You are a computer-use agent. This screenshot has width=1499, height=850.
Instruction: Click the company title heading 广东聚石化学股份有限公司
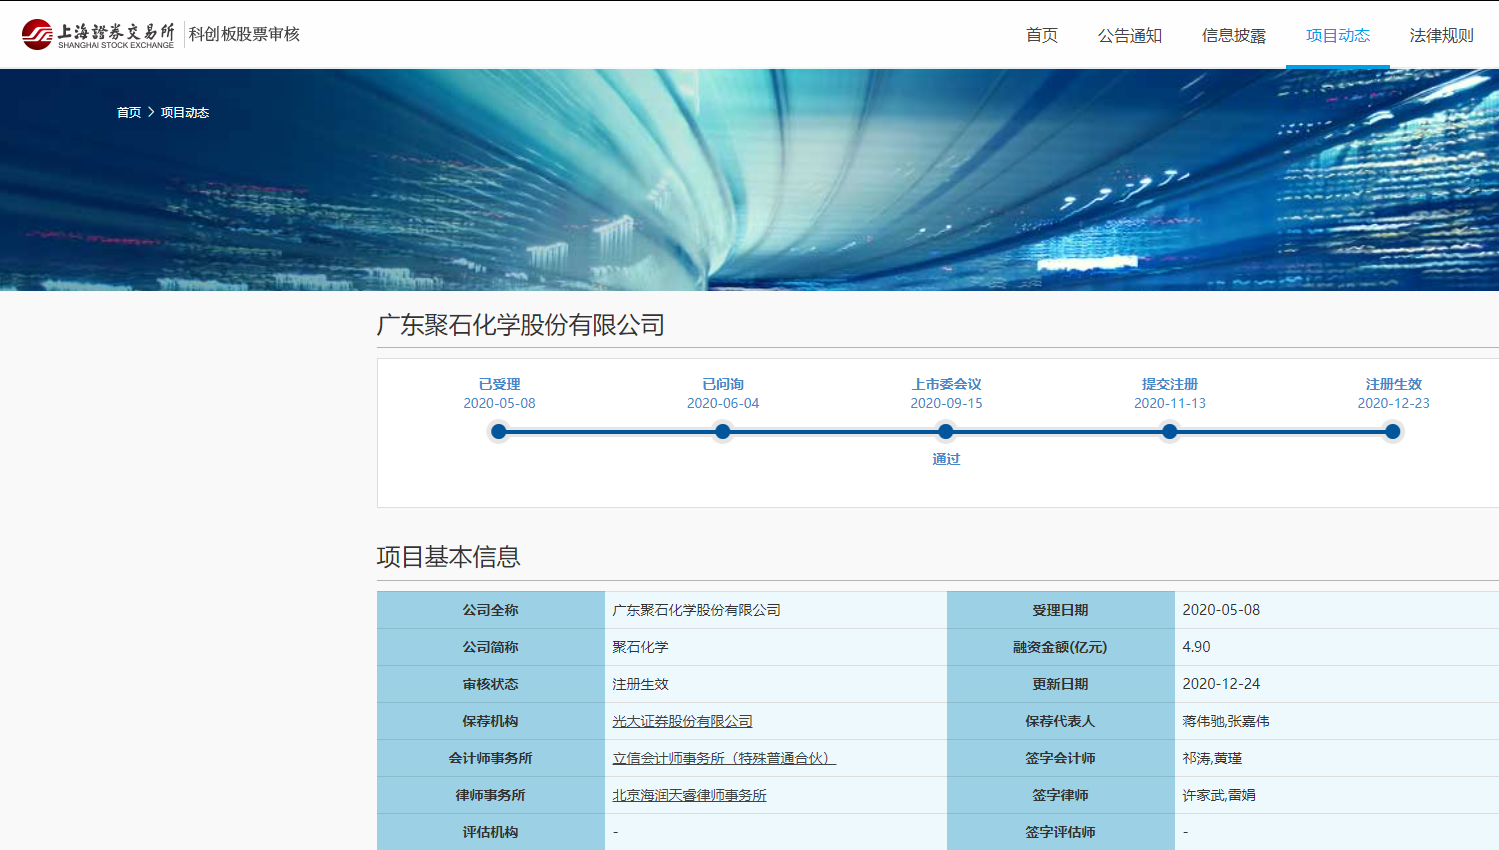[x=521, y=325]
